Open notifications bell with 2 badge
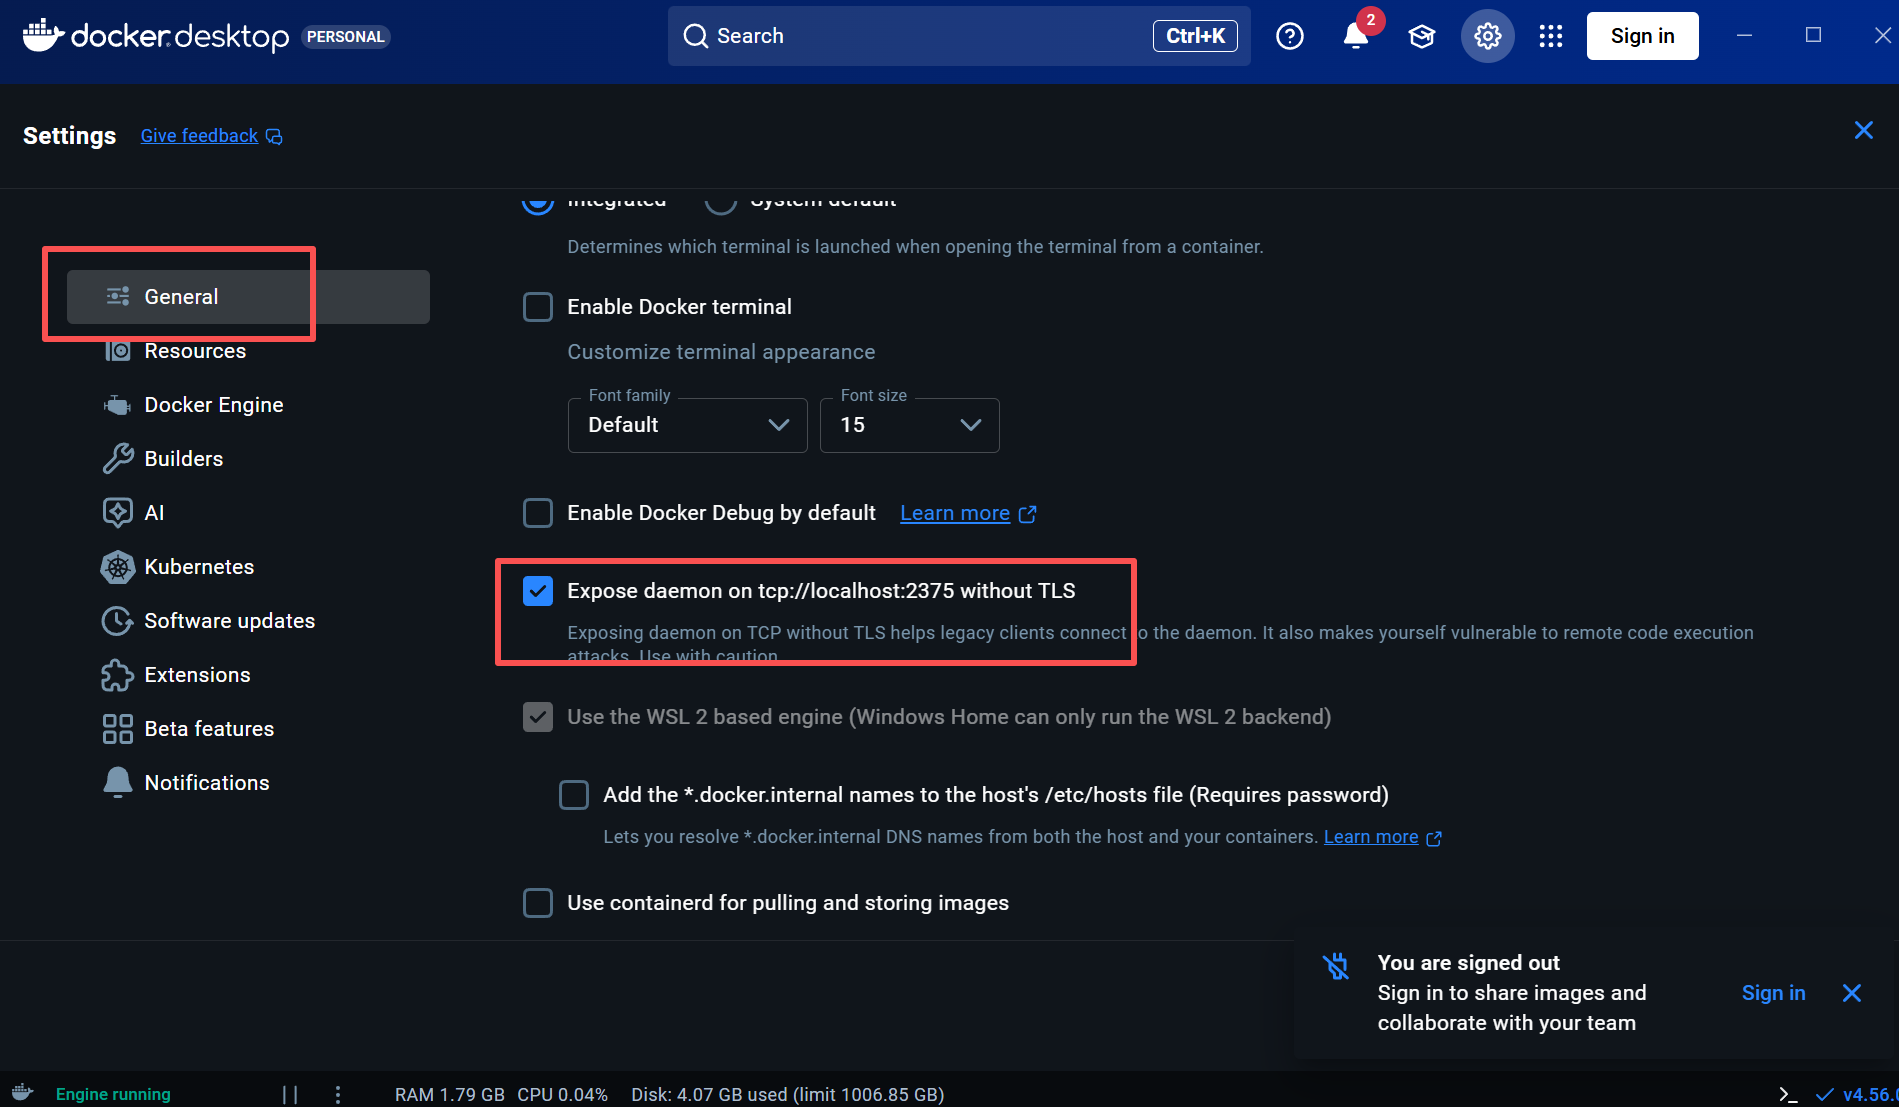 coord(1356,36)
